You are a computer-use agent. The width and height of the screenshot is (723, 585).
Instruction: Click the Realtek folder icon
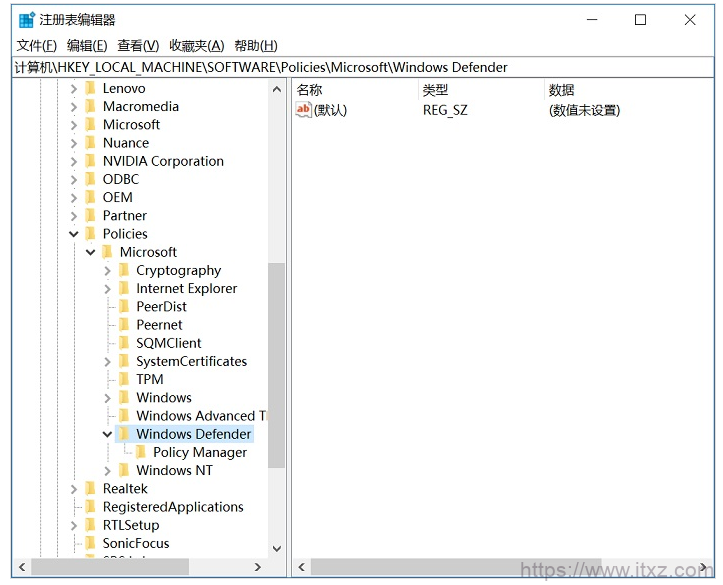point(91,488)
